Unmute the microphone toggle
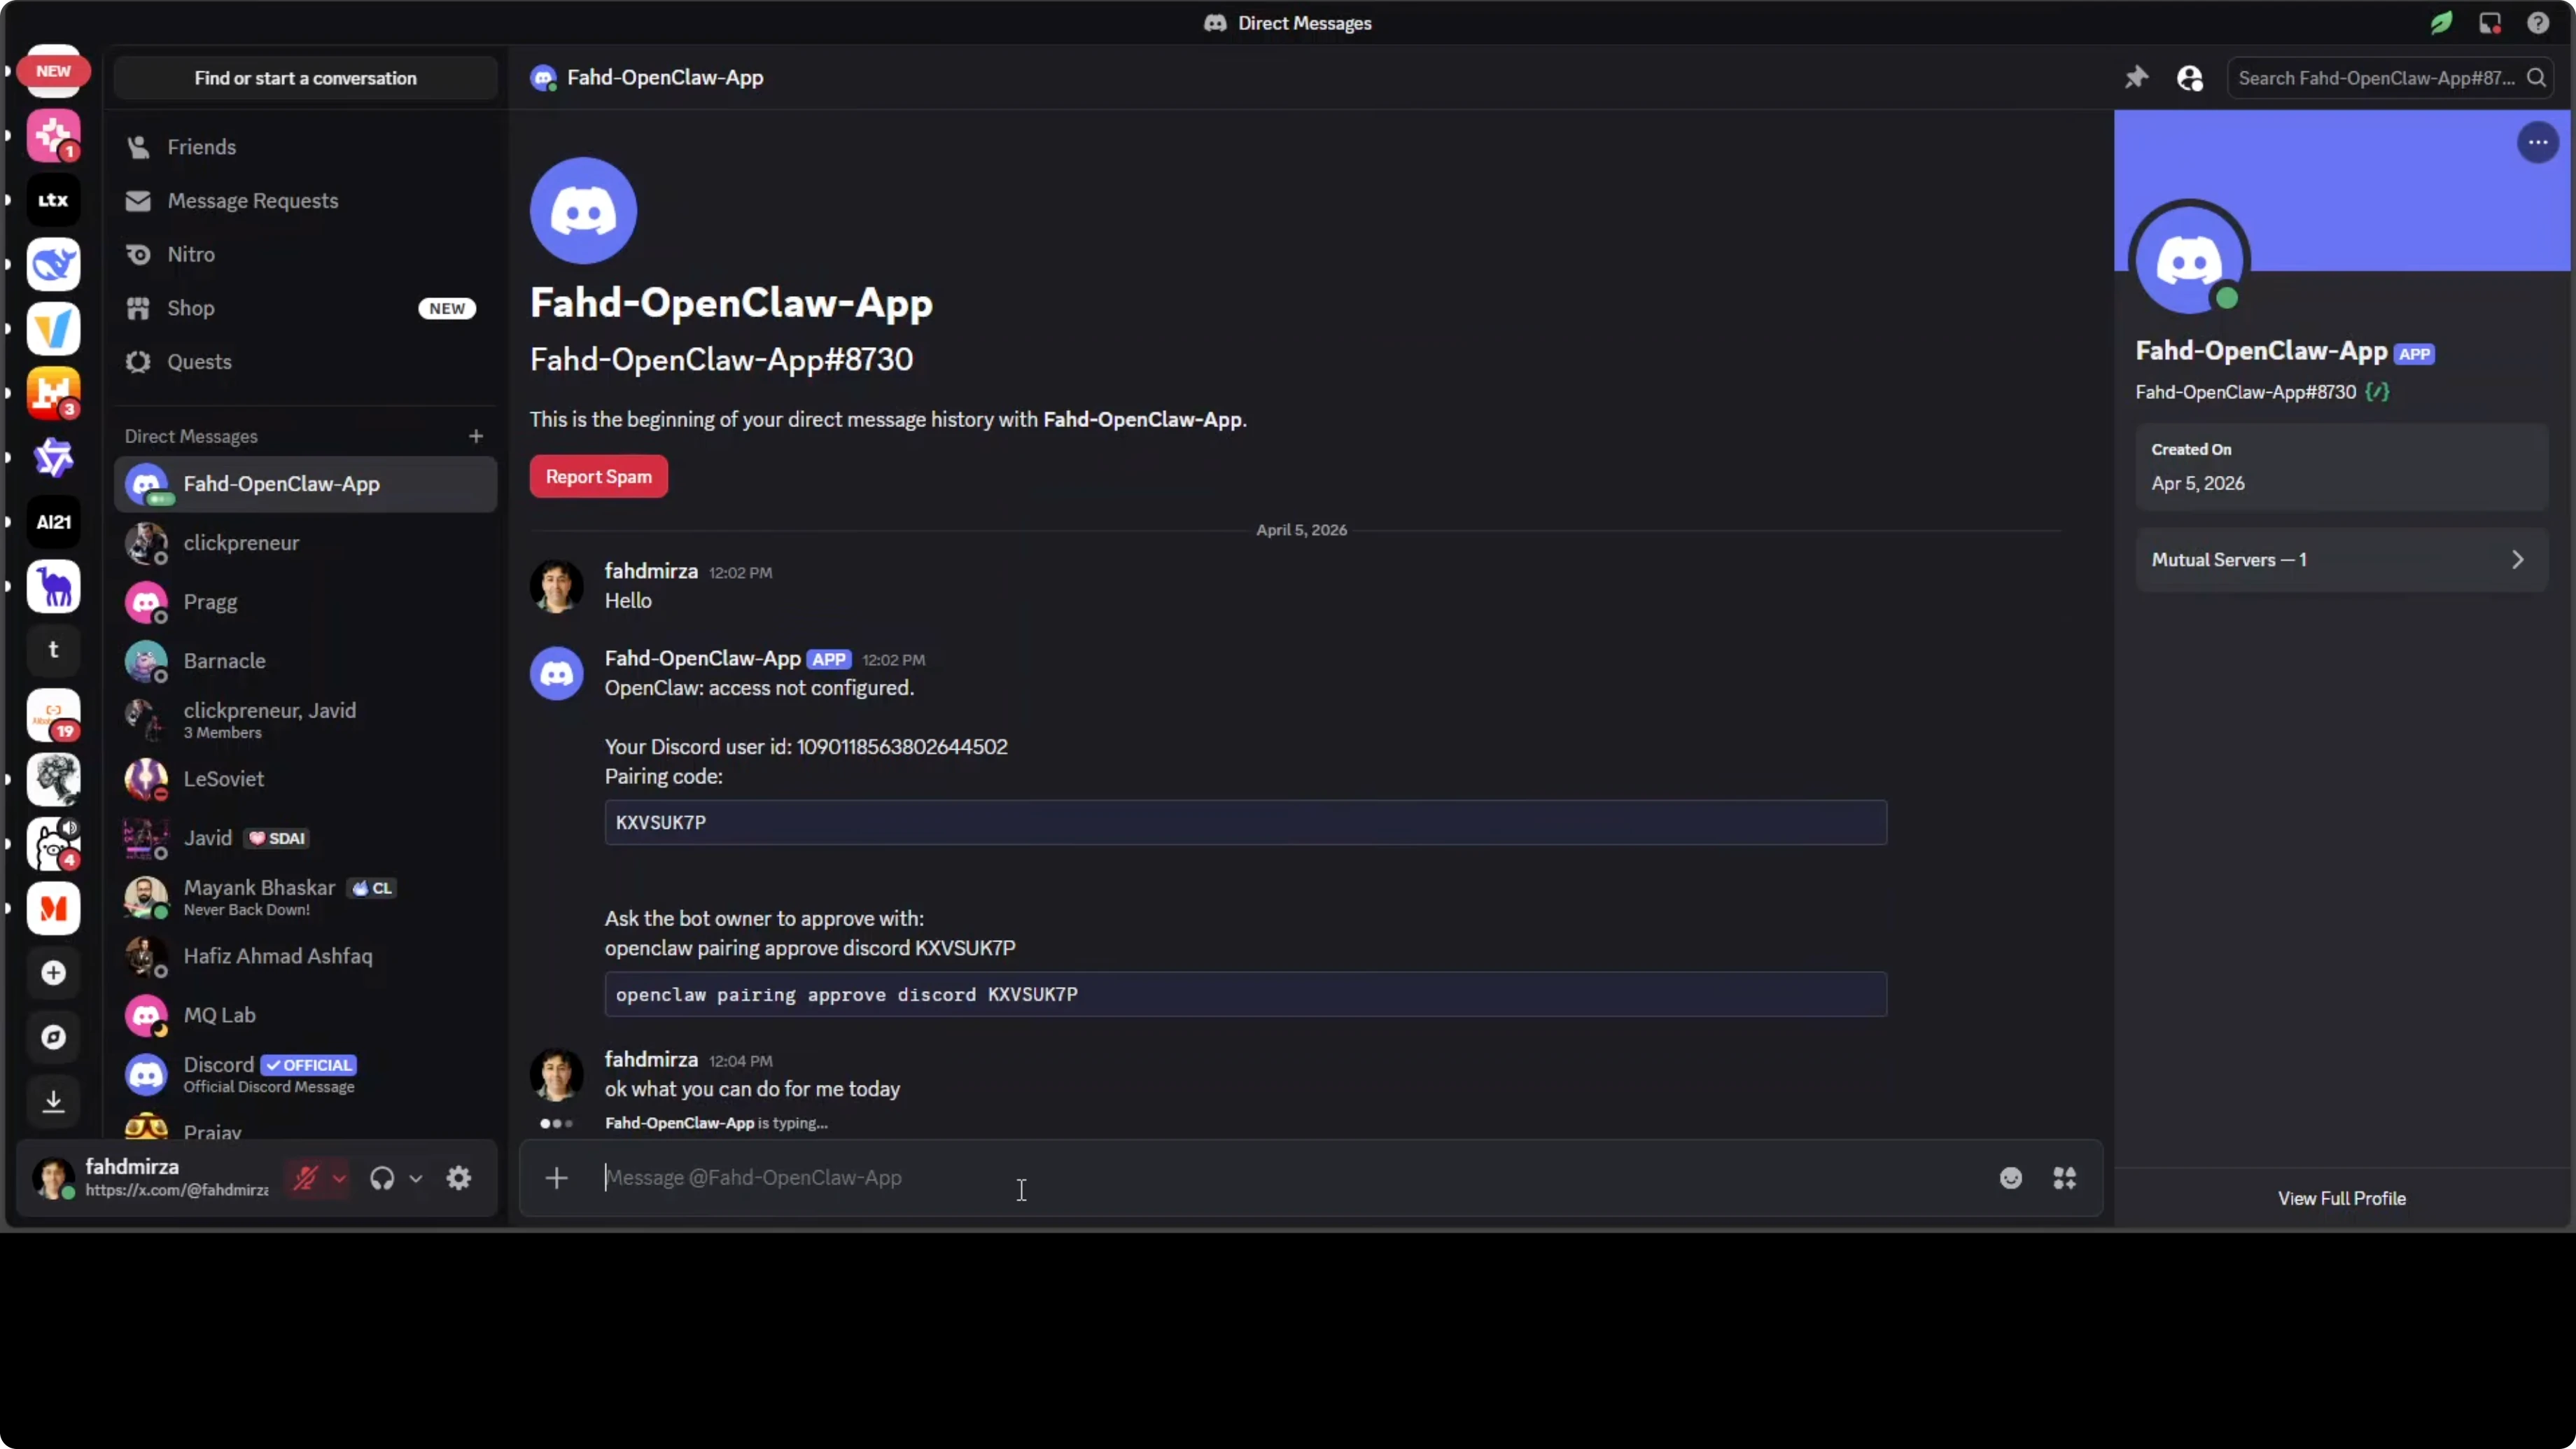2576x1449 pixels. point(306,1178)
